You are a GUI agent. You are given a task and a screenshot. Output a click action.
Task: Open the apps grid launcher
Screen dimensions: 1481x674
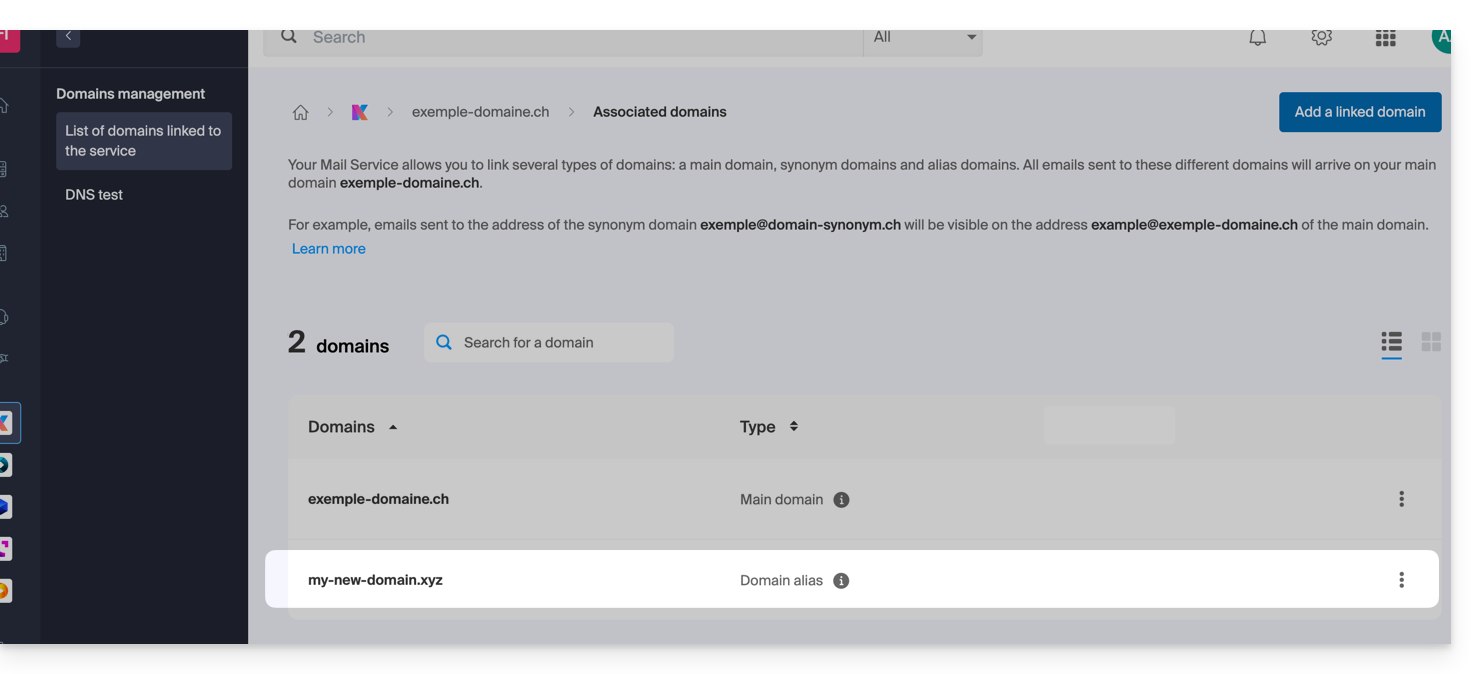pyautogui.click(x=1385, y=38)
